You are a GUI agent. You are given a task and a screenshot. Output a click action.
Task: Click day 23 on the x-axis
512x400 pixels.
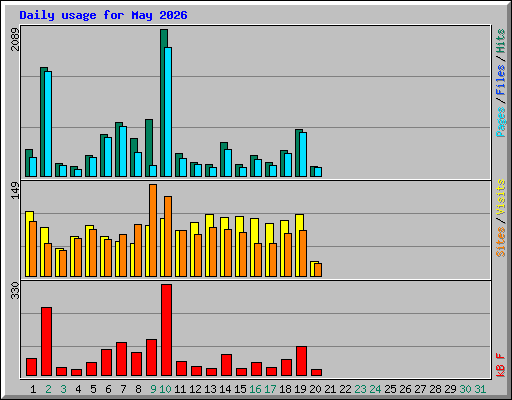(360, 389)
